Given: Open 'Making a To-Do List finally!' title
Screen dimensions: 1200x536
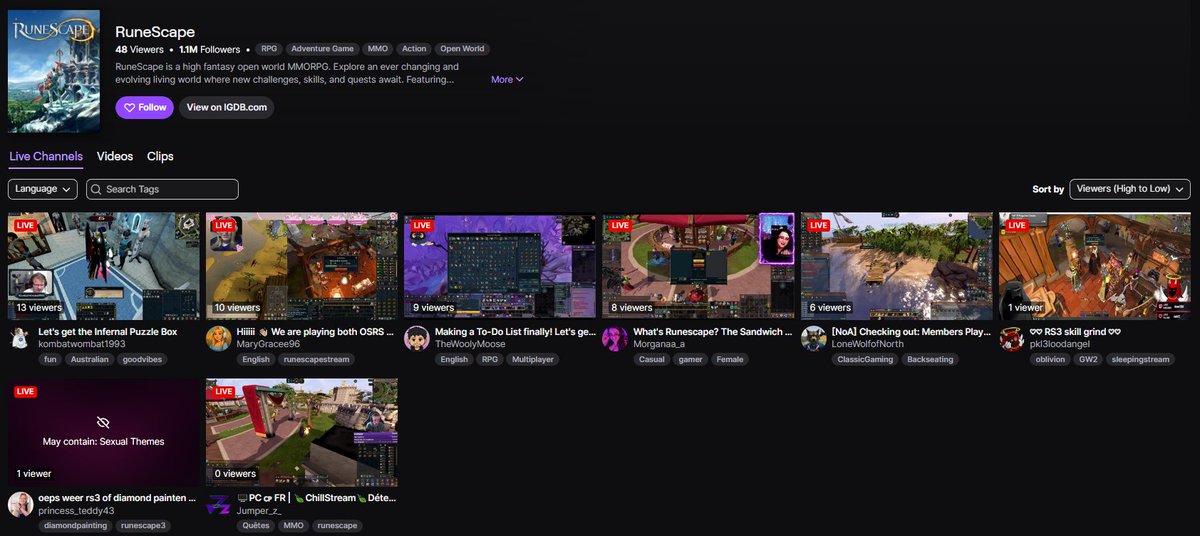Looking at the screenshot, I should click(x=515, y=332).
